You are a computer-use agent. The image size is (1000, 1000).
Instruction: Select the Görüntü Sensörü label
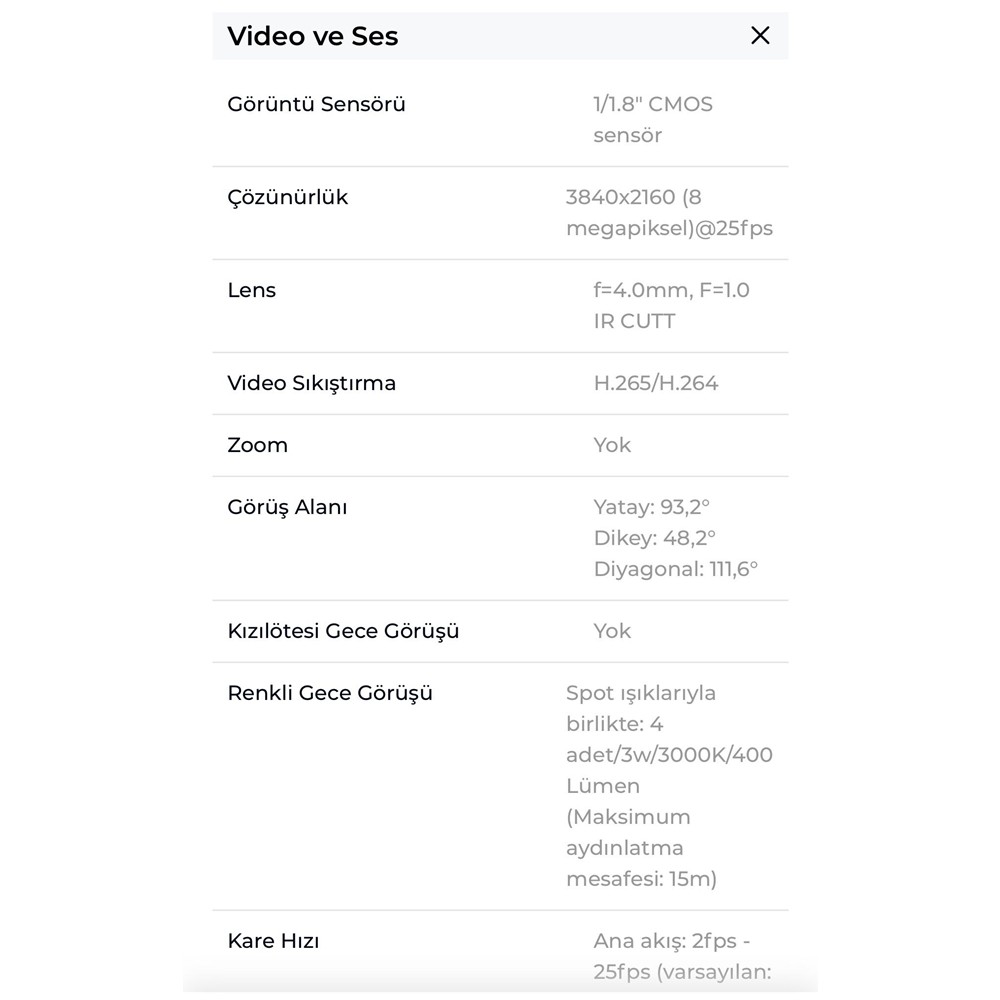click(317, 104)
